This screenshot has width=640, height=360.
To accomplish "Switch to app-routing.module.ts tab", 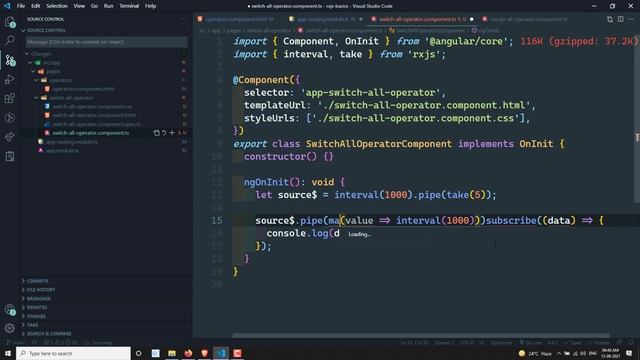I will pos(325,19).
